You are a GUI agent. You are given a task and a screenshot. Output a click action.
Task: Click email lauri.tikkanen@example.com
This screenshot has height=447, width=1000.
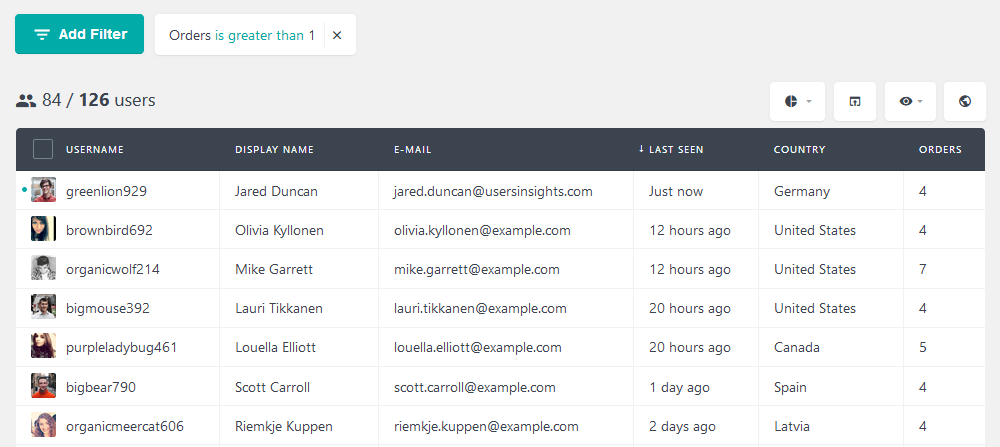click(480, 309)
